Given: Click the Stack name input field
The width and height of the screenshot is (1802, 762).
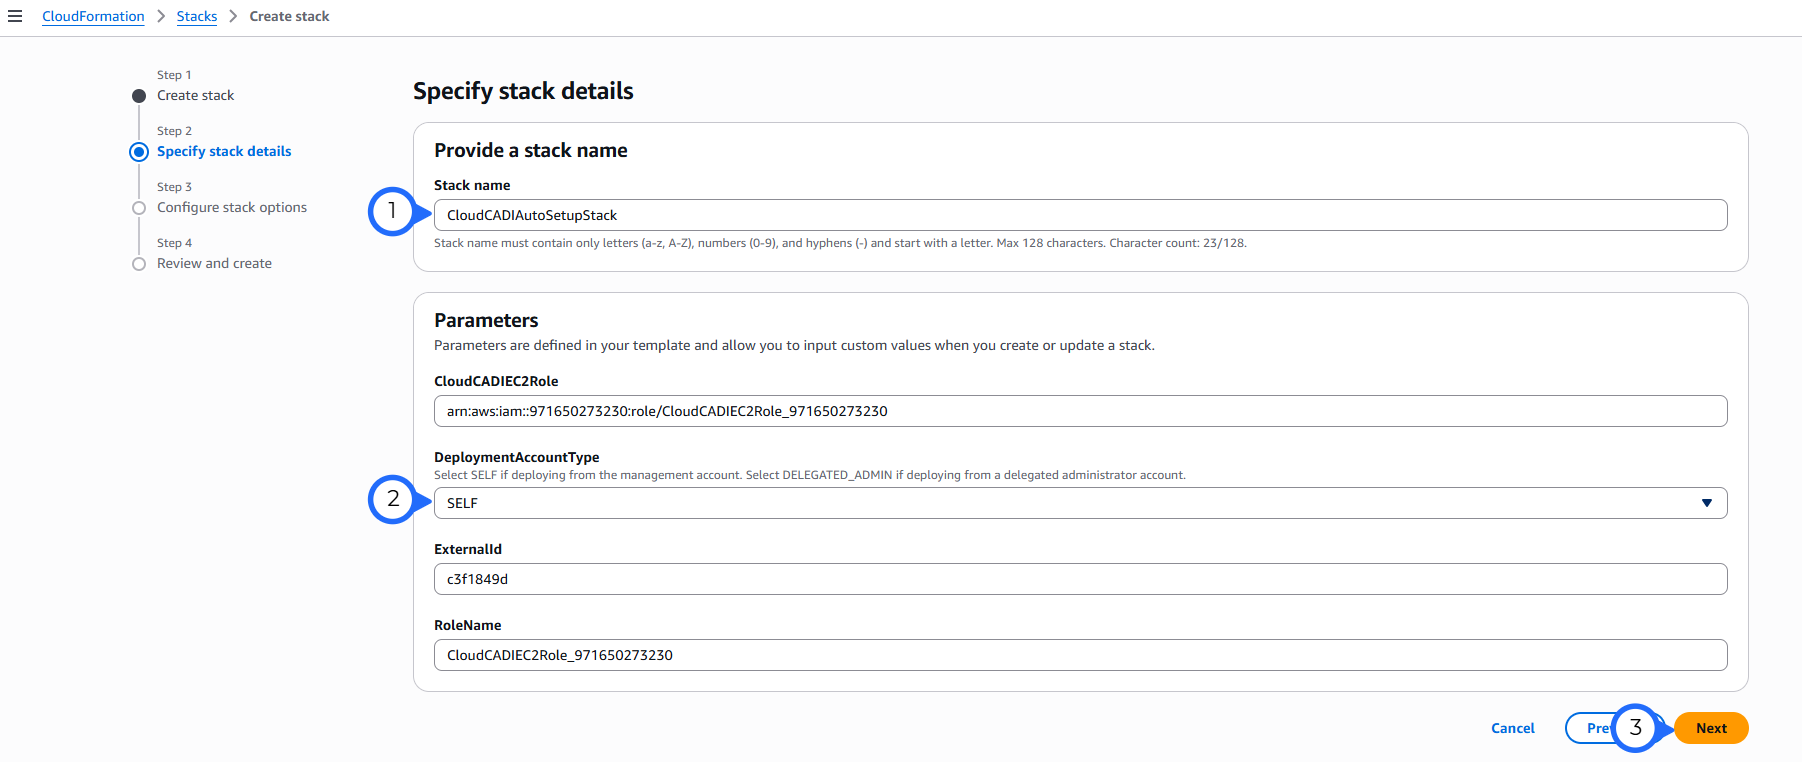Looking at the screenshot, I should pyautogui.click(x=1080, y=215).
